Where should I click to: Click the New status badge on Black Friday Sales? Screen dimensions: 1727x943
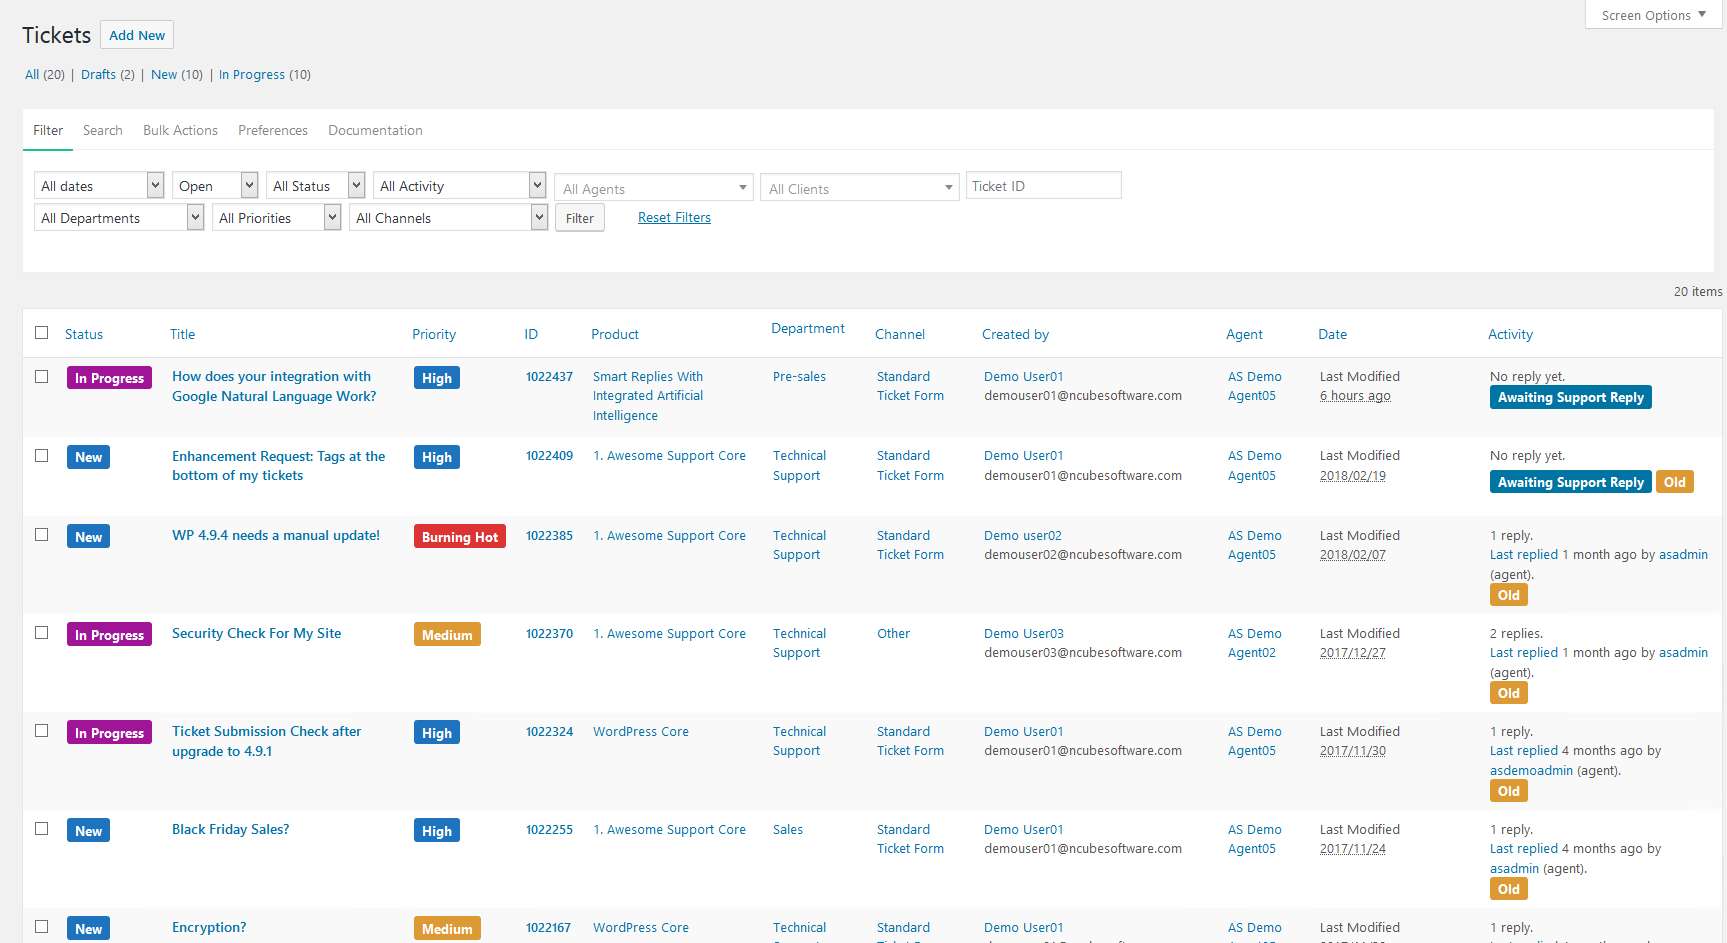[x=88, y=831]
